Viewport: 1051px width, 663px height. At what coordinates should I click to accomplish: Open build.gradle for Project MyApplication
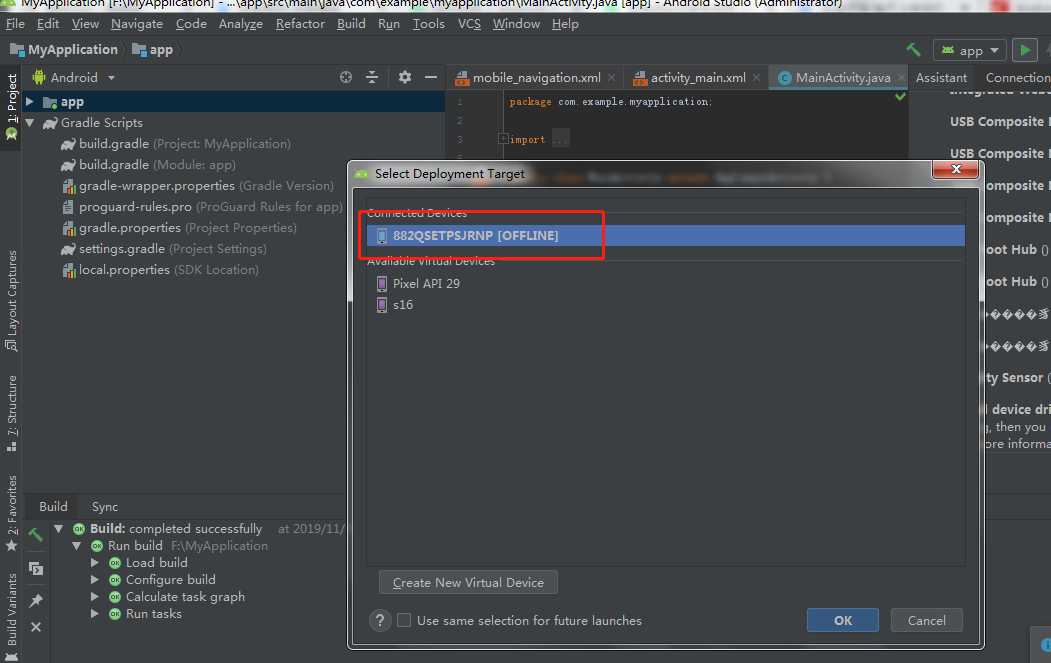[176, 144]
